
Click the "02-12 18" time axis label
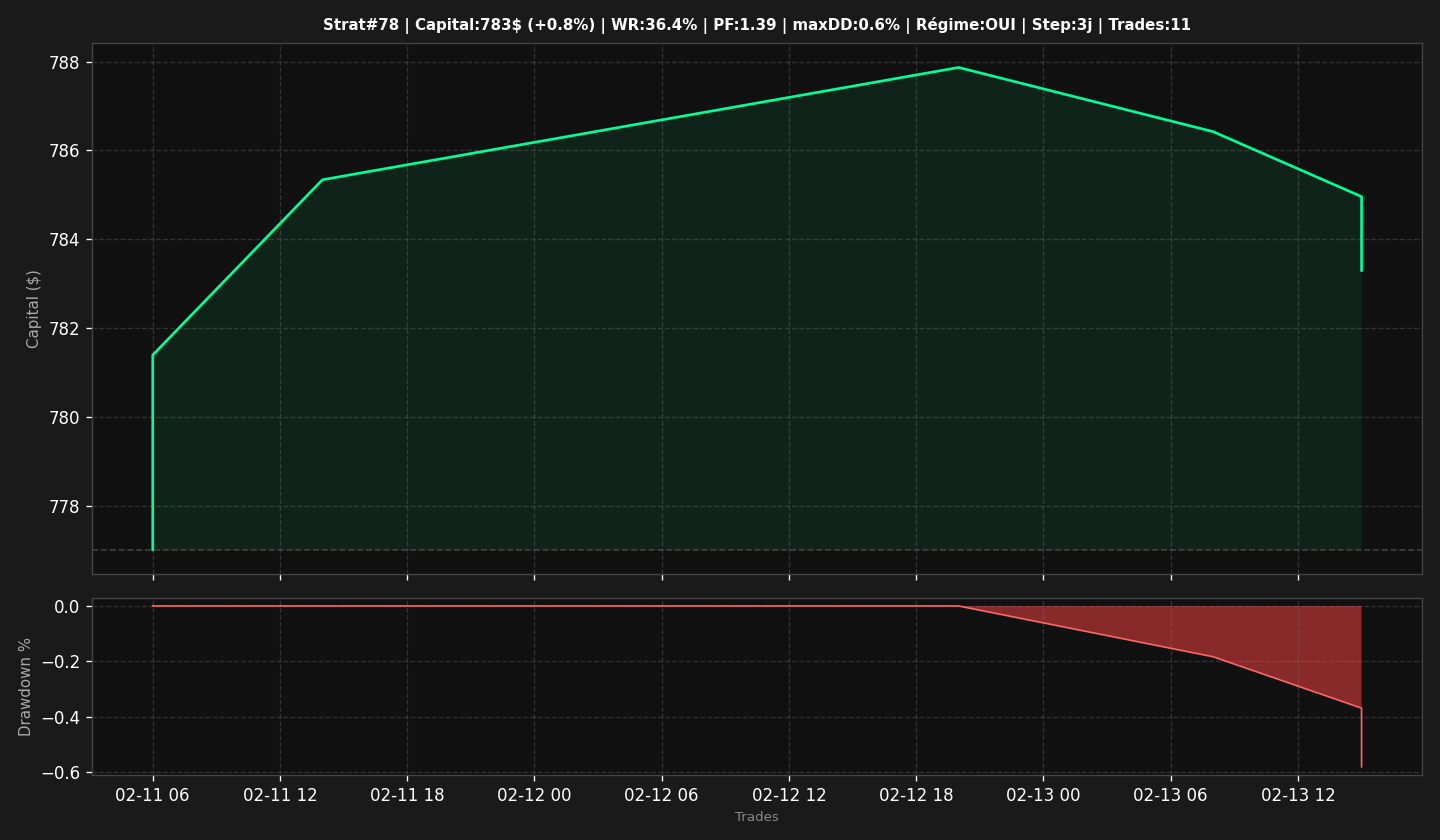[x=916, y=795]
